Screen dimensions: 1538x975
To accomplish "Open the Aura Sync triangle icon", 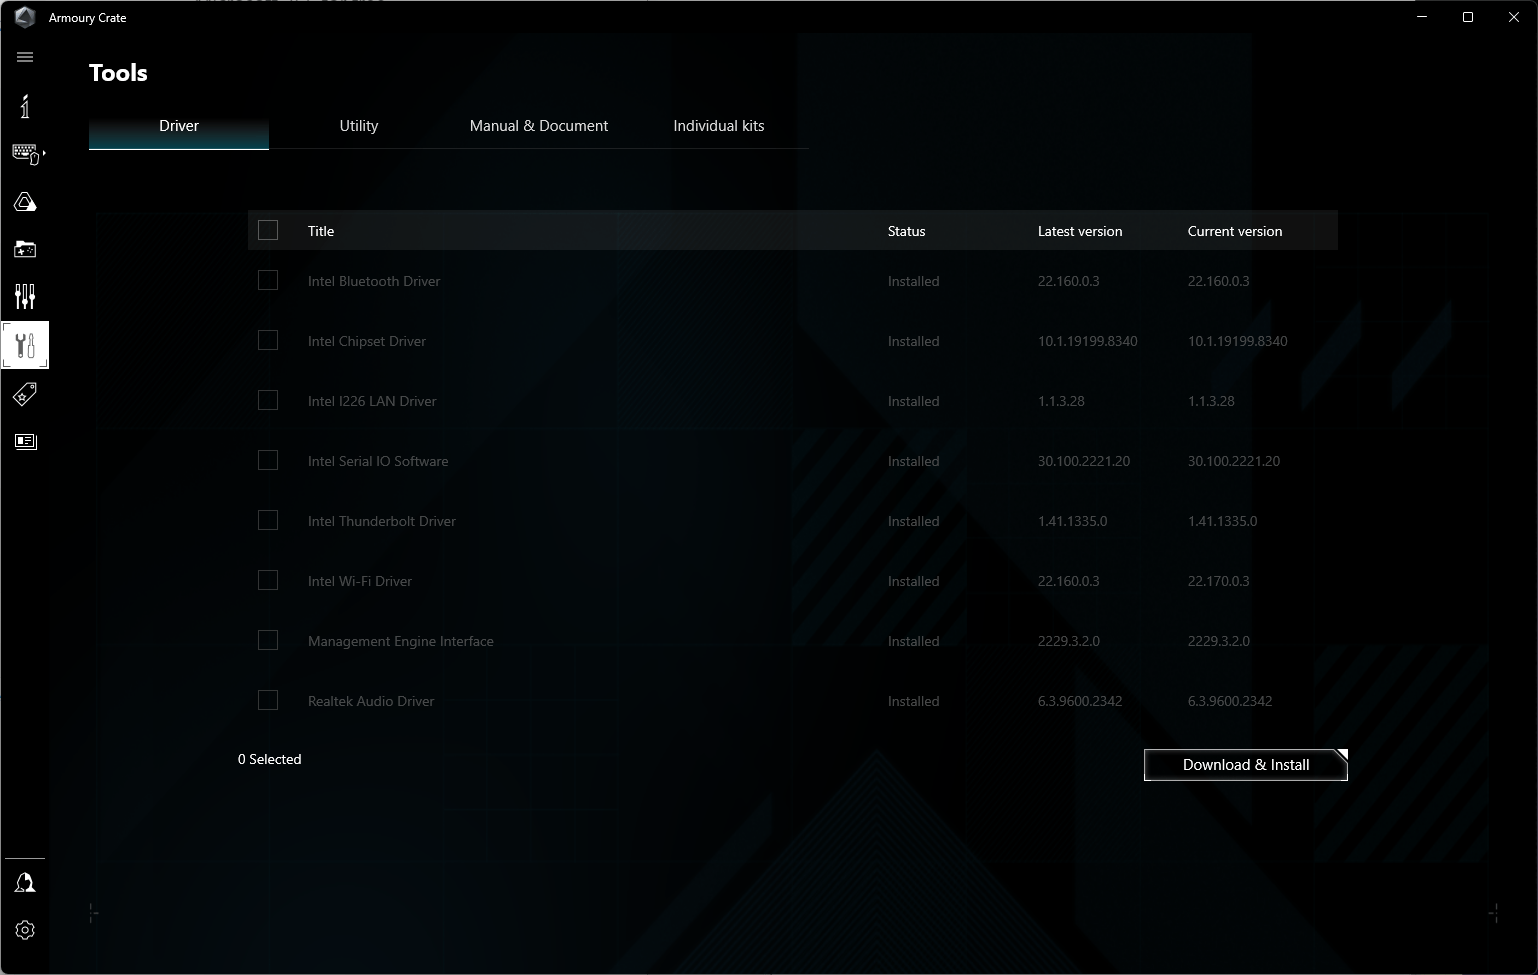I will pyautogui.click(x=25, y=202).
